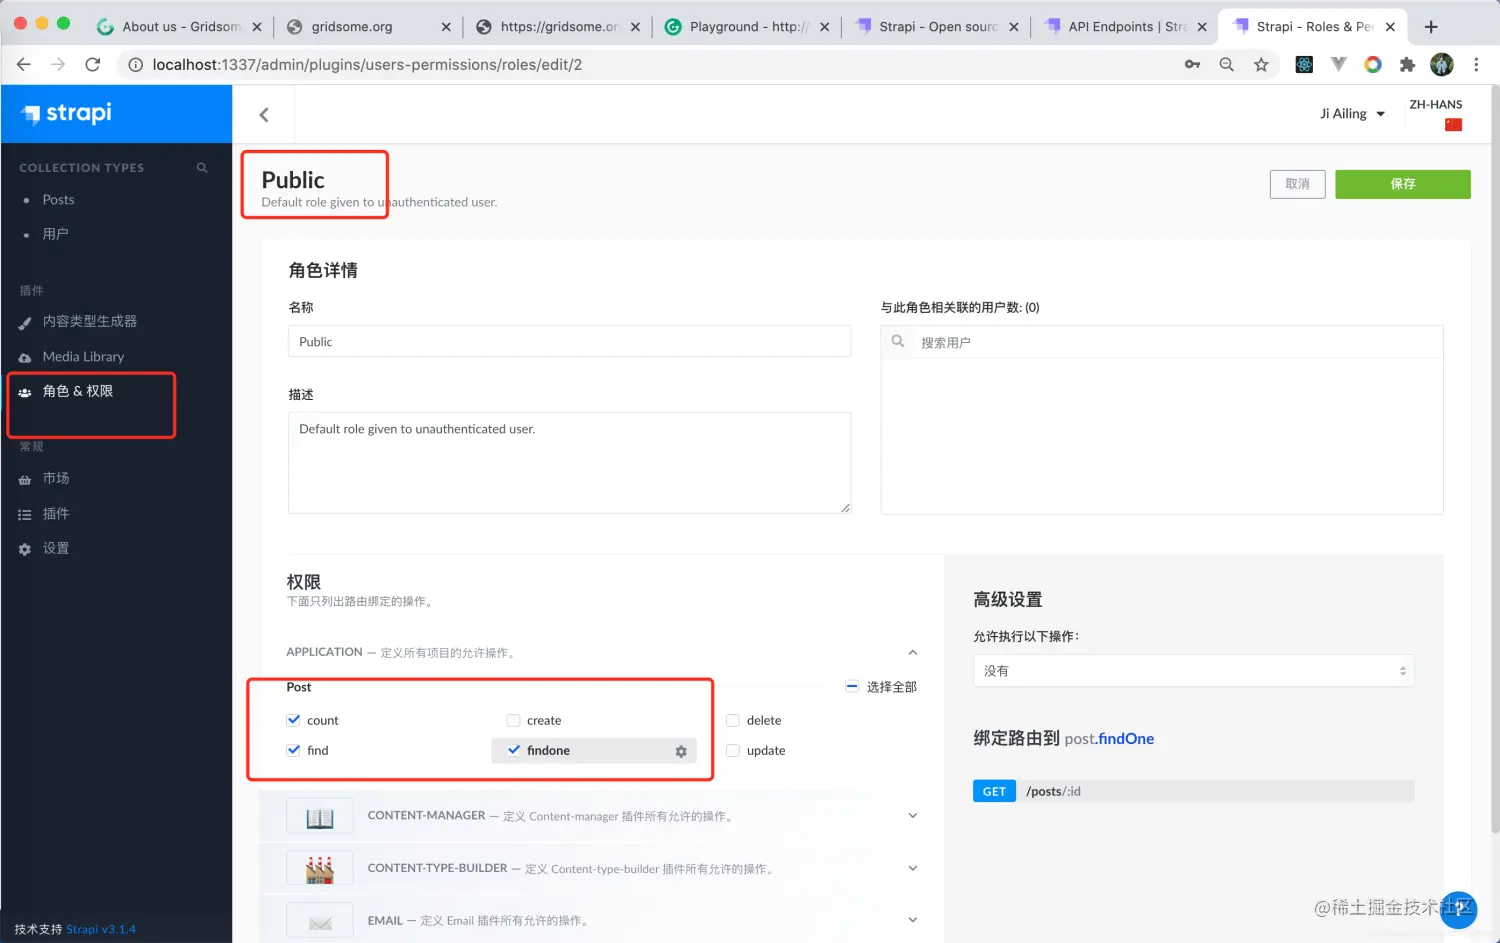This screenshot has width=1500, height=943.
Task: Click the settings gear icon in sidebar
Action: coord(25,549)
